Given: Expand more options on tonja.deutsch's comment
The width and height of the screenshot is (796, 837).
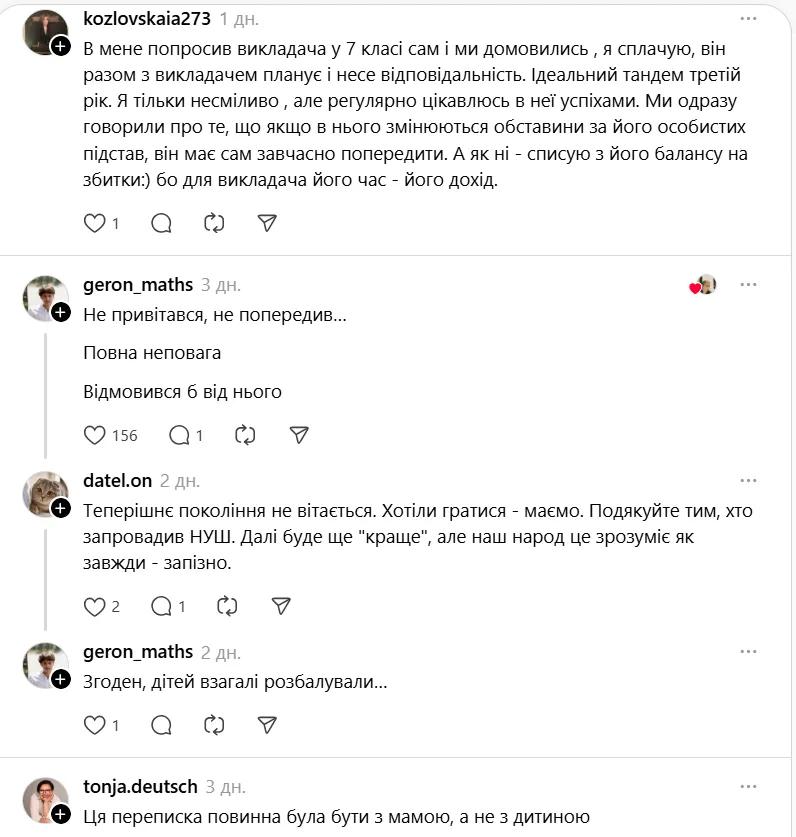Looking at the screenshot, I should [x=748, y=787].
